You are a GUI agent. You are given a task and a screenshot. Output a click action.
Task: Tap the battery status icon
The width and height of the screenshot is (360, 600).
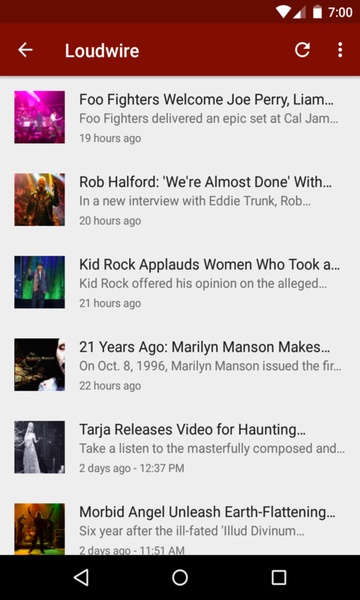pos(317,12)
